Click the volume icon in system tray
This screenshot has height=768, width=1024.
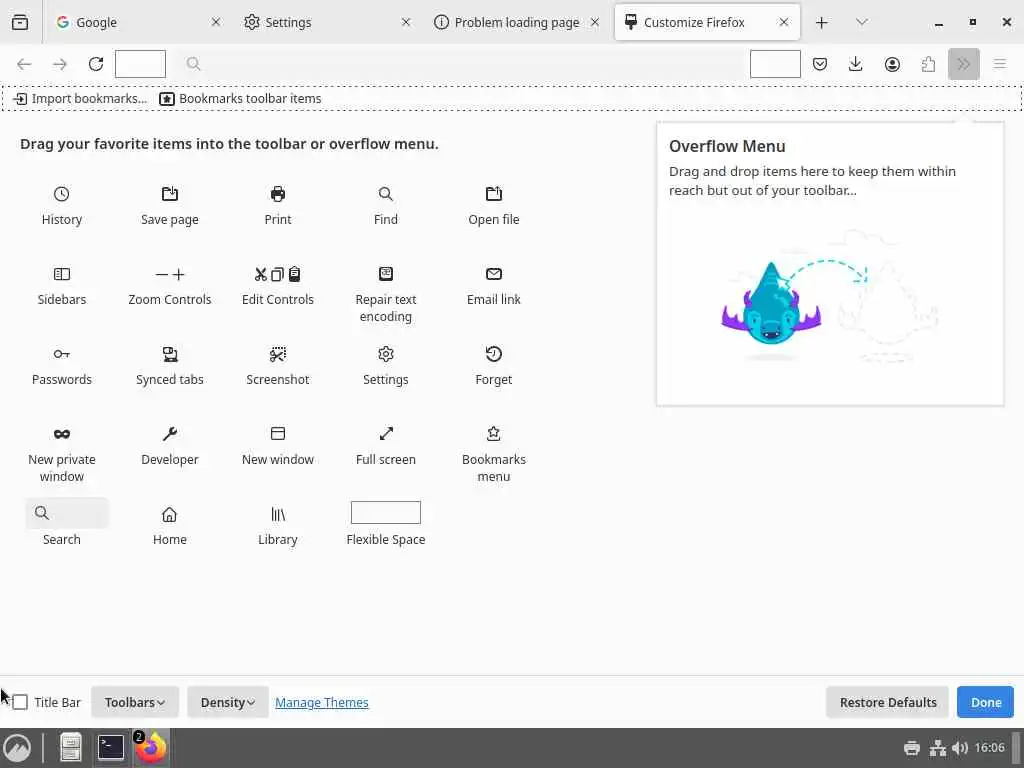pyautogui.click(x=959, y=748)
